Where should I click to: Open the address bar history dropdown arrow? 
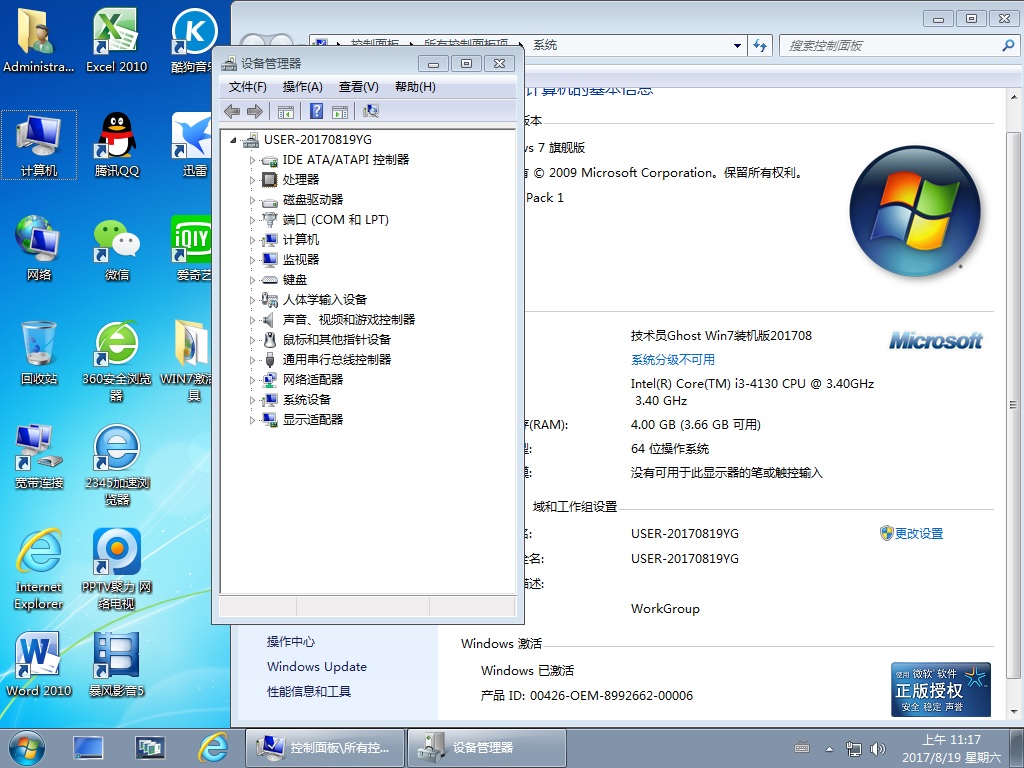point(737,46)
